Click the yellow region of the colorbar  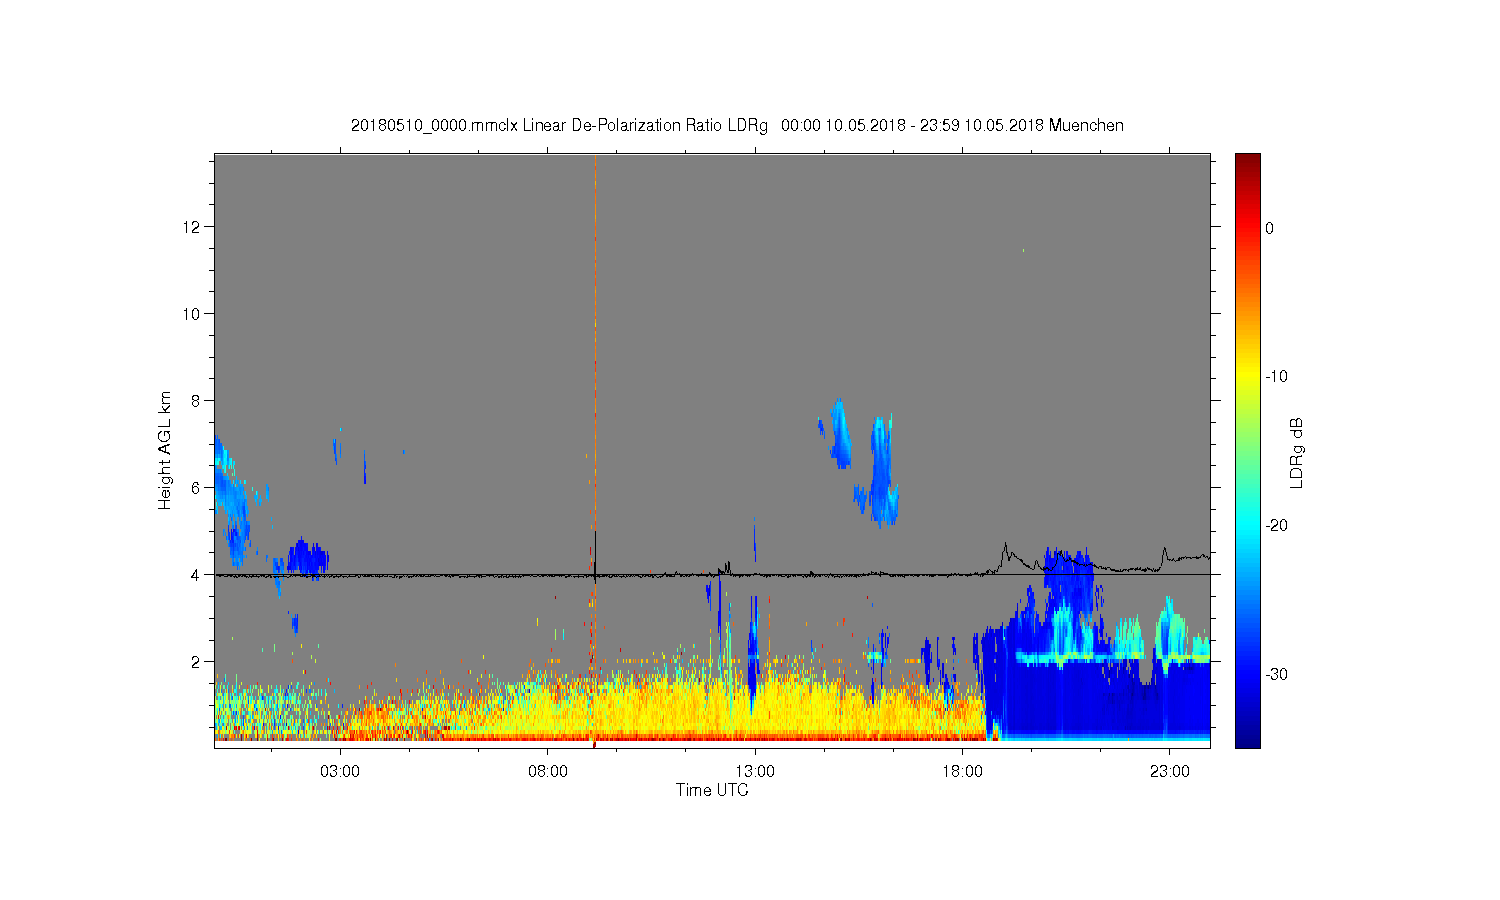(x=1248, y=377)
